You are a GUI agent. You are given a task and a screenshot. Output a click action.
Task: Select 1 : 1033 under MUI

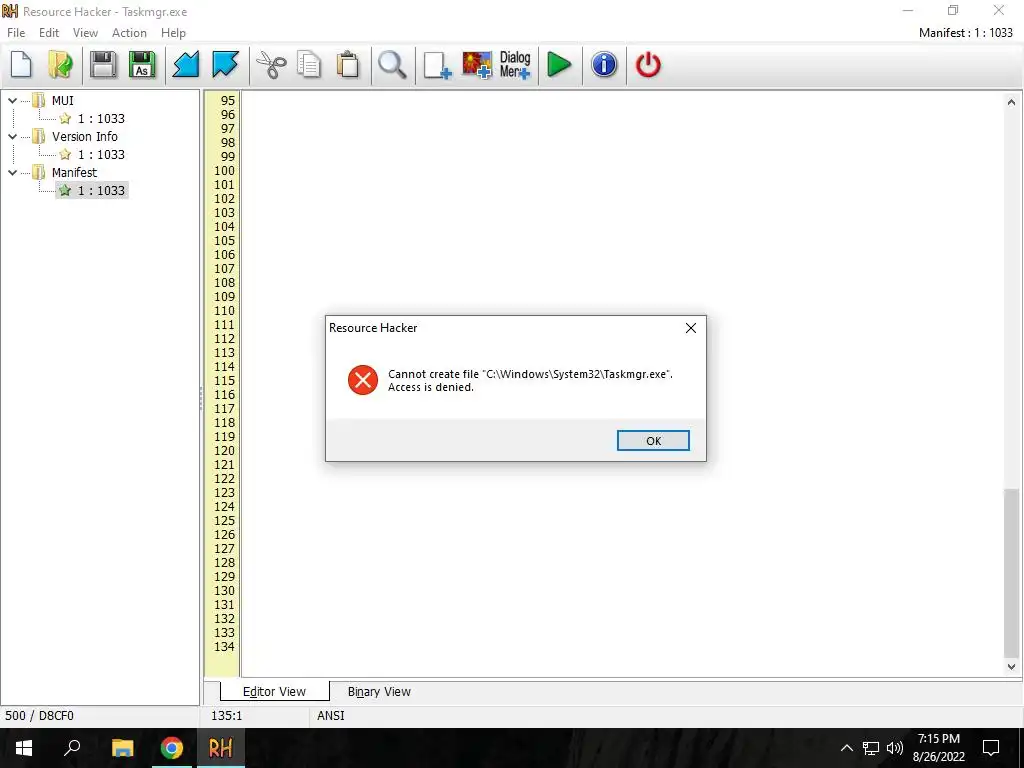click(101, 118)
